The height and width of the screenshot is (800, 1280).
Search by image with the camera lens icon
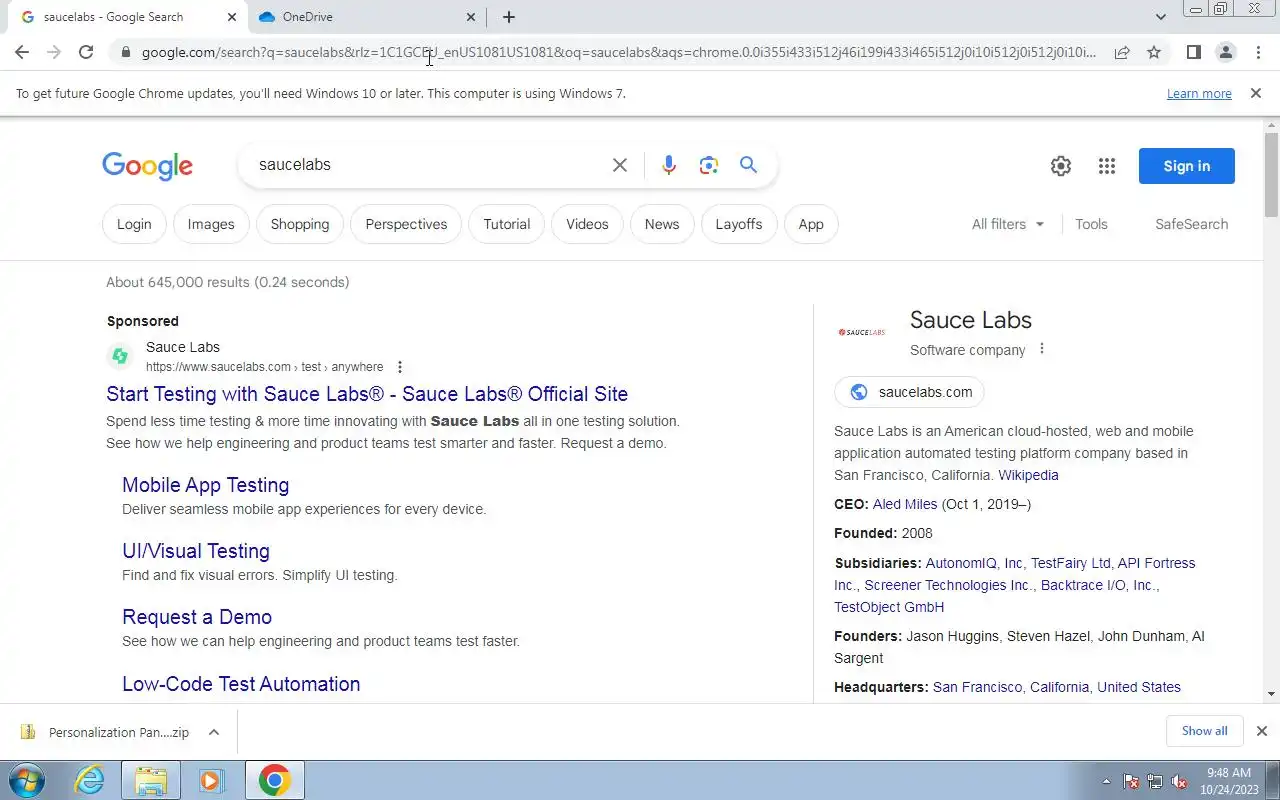coord(709,165)
